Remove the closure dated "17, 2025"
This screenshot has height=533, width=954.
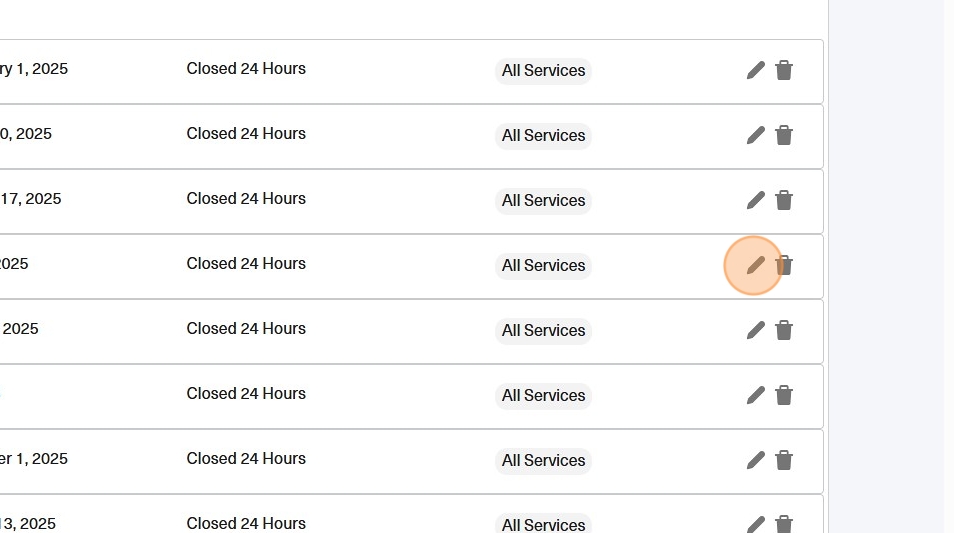[x=784, y=200]
